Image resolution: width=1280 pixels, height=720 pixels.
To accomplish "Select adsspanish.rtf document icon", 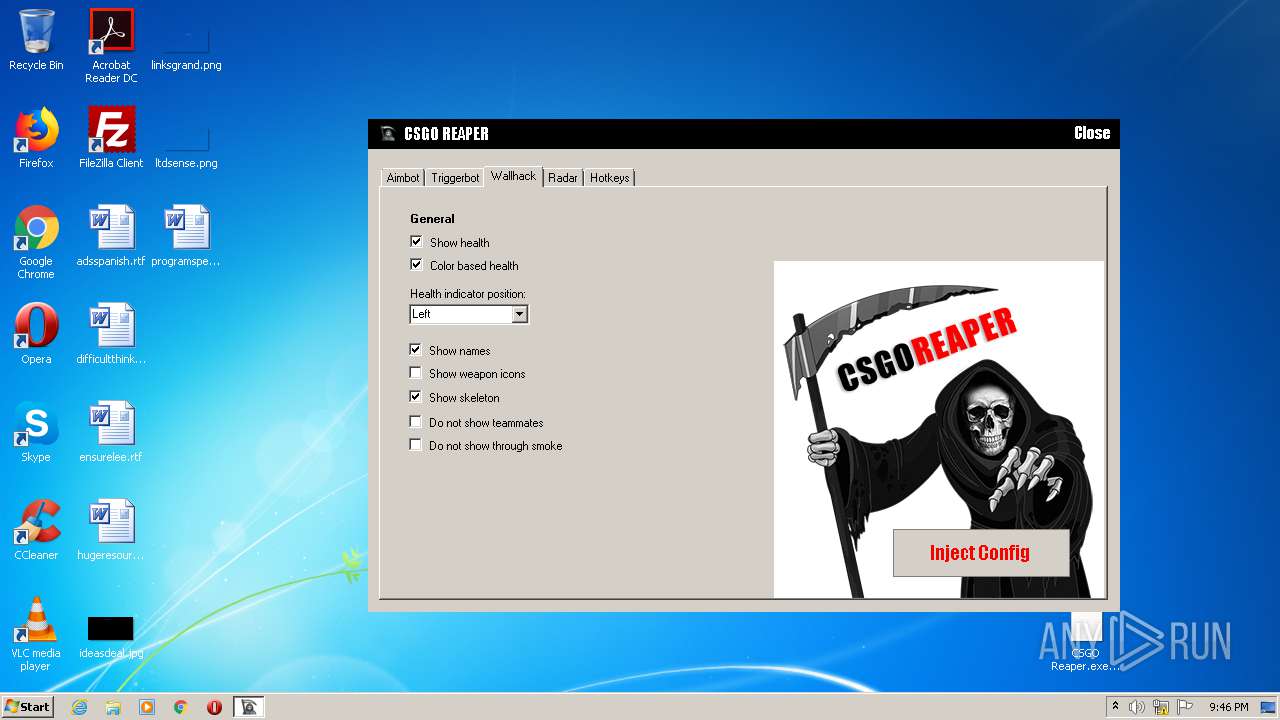I will click(111, 236).
